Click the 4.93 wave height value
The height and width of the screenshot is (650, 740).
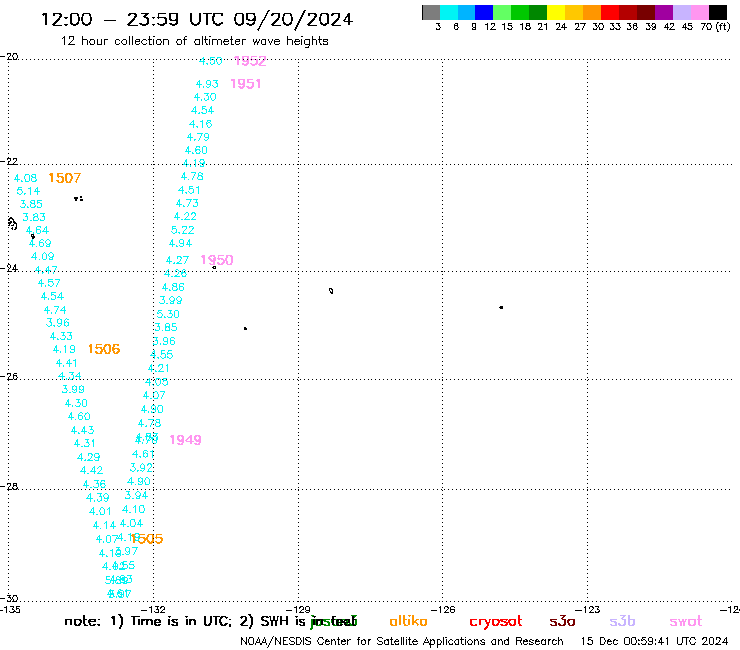click(207, 84)
